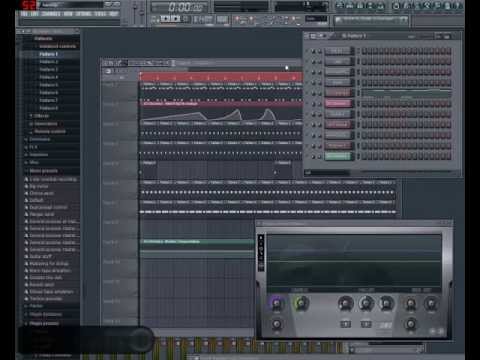Open the FILE menu
The width and height of the screenshot is (480, 360).
coord(24,14)
